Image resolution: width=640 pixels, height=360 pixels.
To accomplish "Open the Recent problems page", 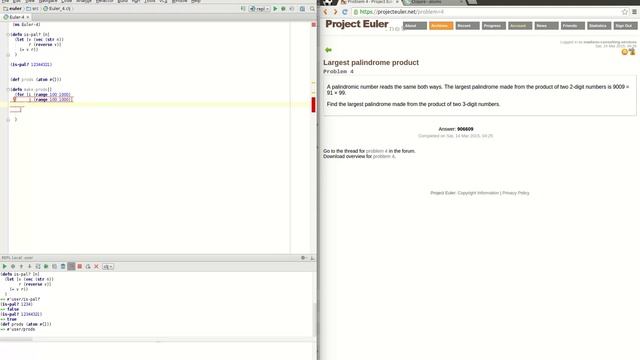I will coord(467,26).
